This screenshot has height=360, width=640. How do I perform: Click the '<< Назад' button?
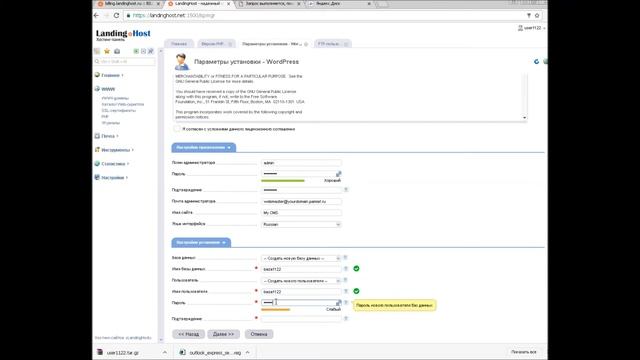(x=189, y=334)
